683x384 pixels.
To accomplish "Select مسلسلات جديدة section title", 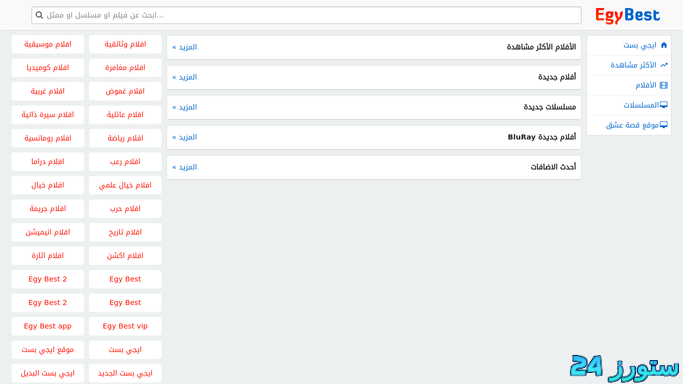I will 550,107.
